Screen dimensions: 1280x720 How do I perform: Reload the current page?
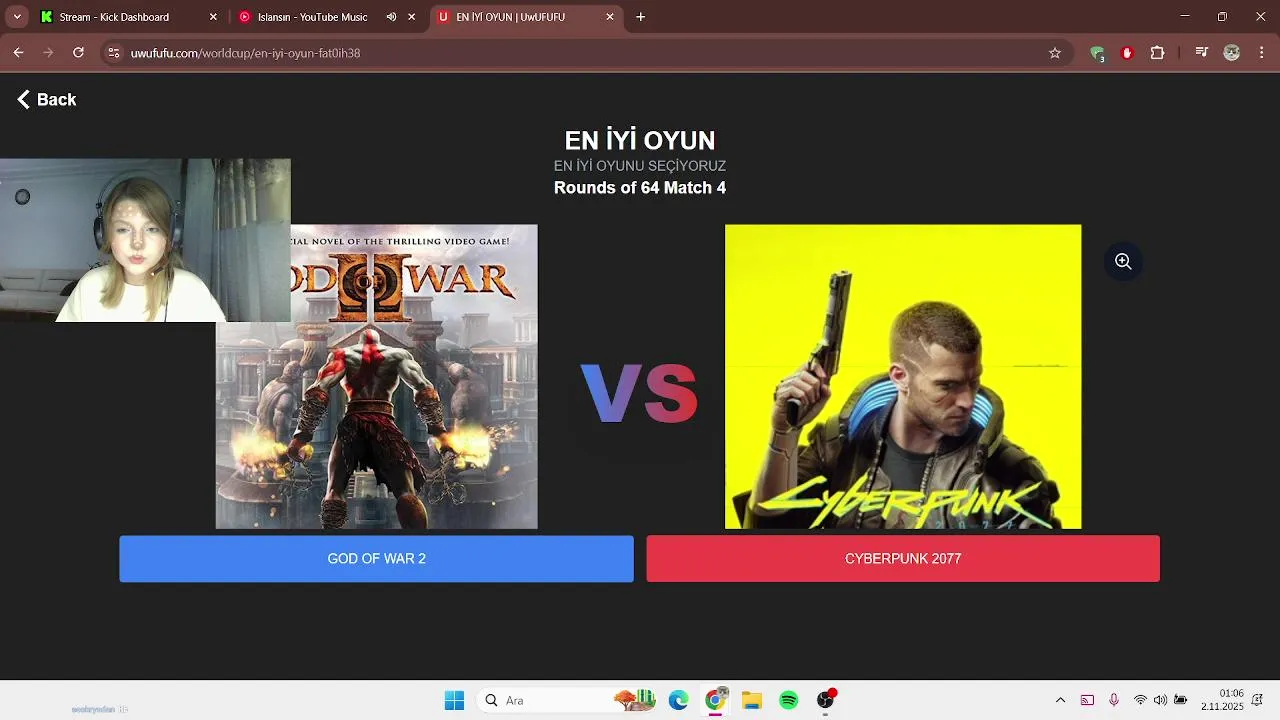tap(78, 53)
